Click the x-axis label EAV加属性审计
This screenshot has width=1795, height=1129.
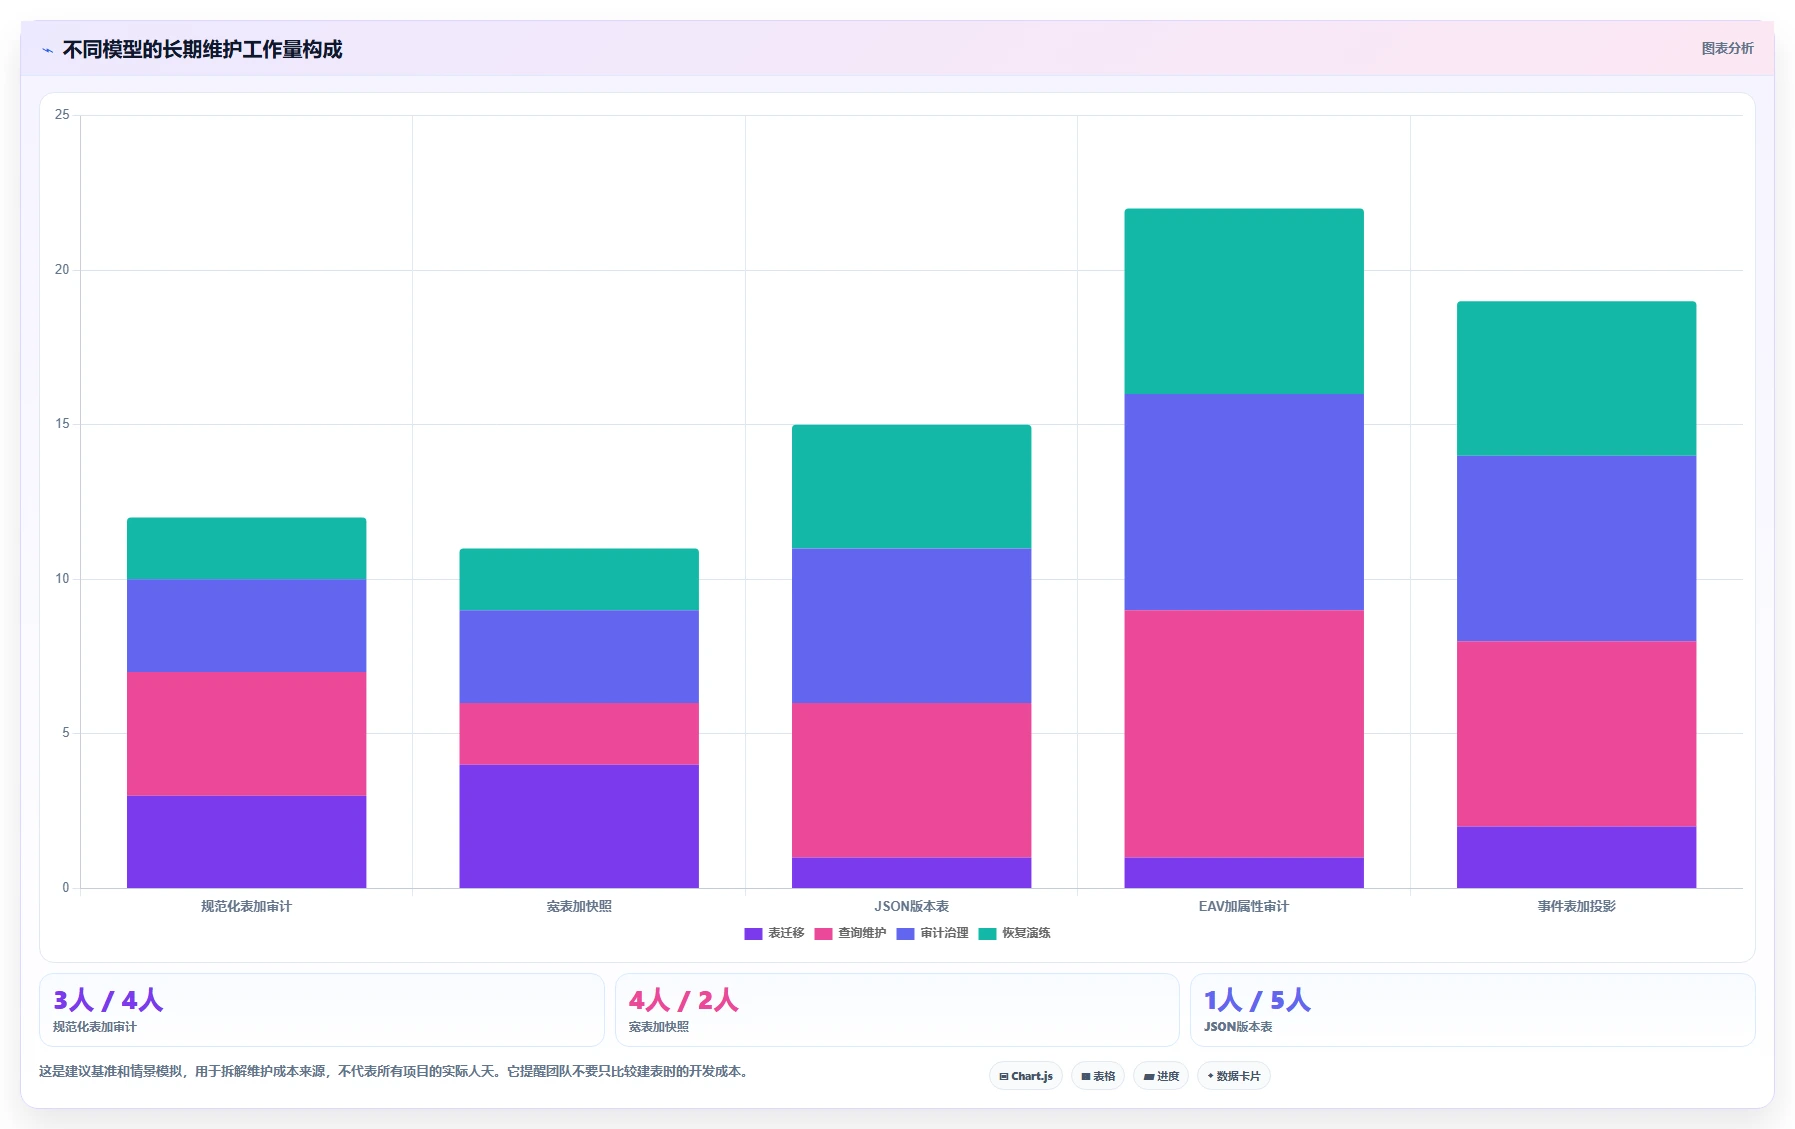click(x=1244, y=906)
